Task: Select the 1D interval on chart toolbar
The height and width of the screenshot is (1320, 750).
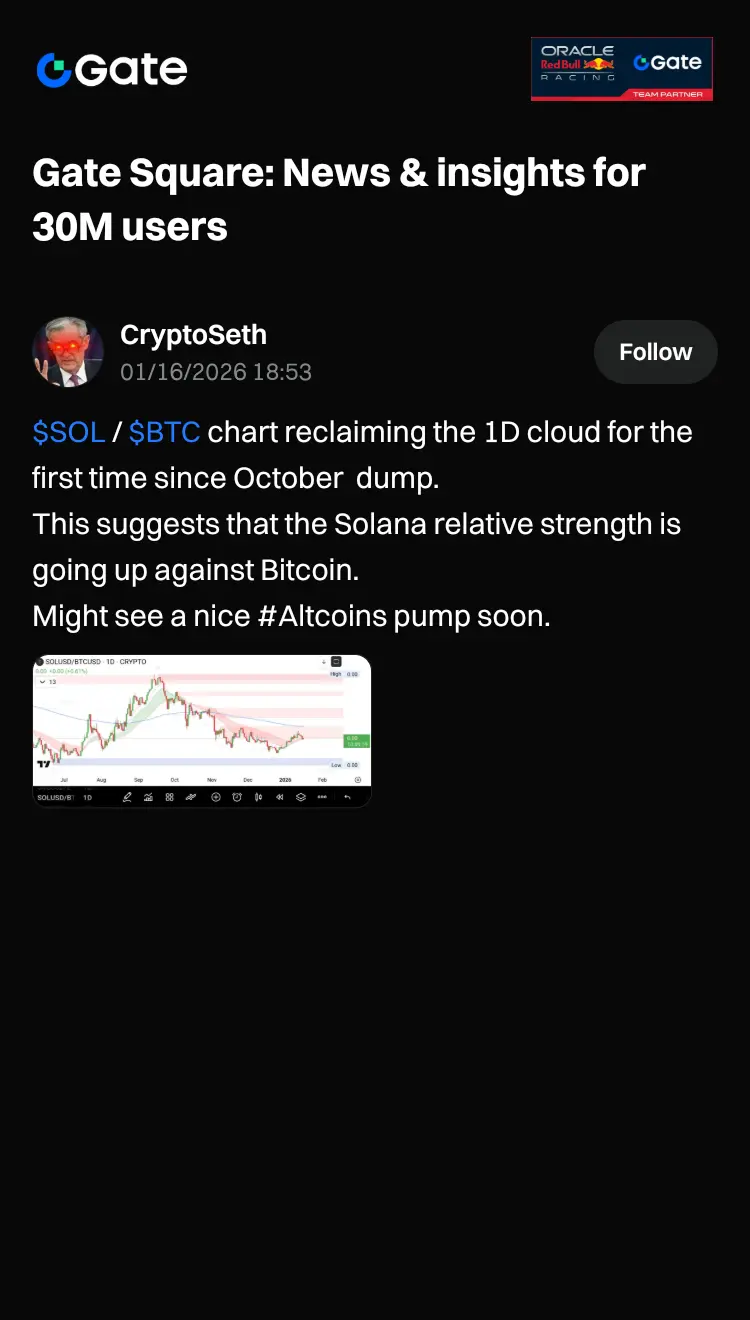Action: 87,797
